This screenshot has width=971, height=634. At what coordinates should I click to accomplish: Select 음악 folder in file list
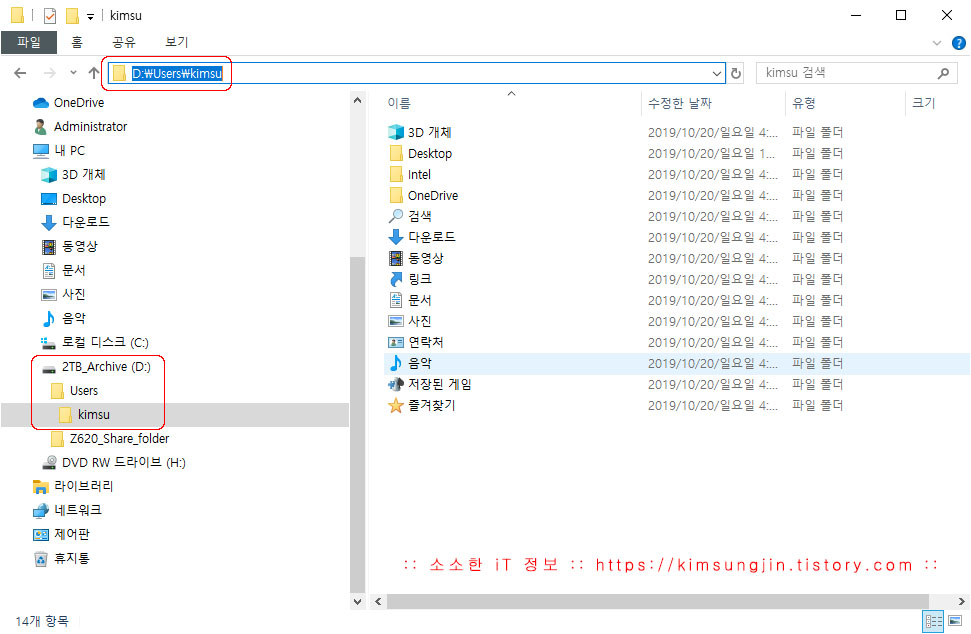point(410,363)
